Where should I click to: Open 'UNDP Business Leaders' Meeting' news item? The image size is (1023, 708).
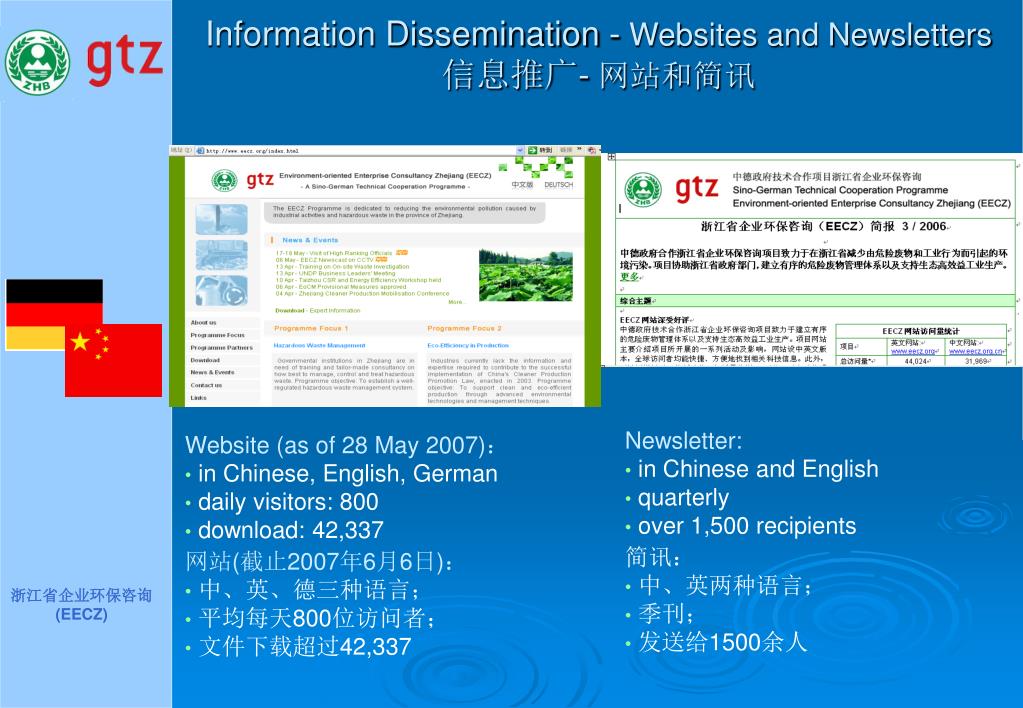(335, 273)
